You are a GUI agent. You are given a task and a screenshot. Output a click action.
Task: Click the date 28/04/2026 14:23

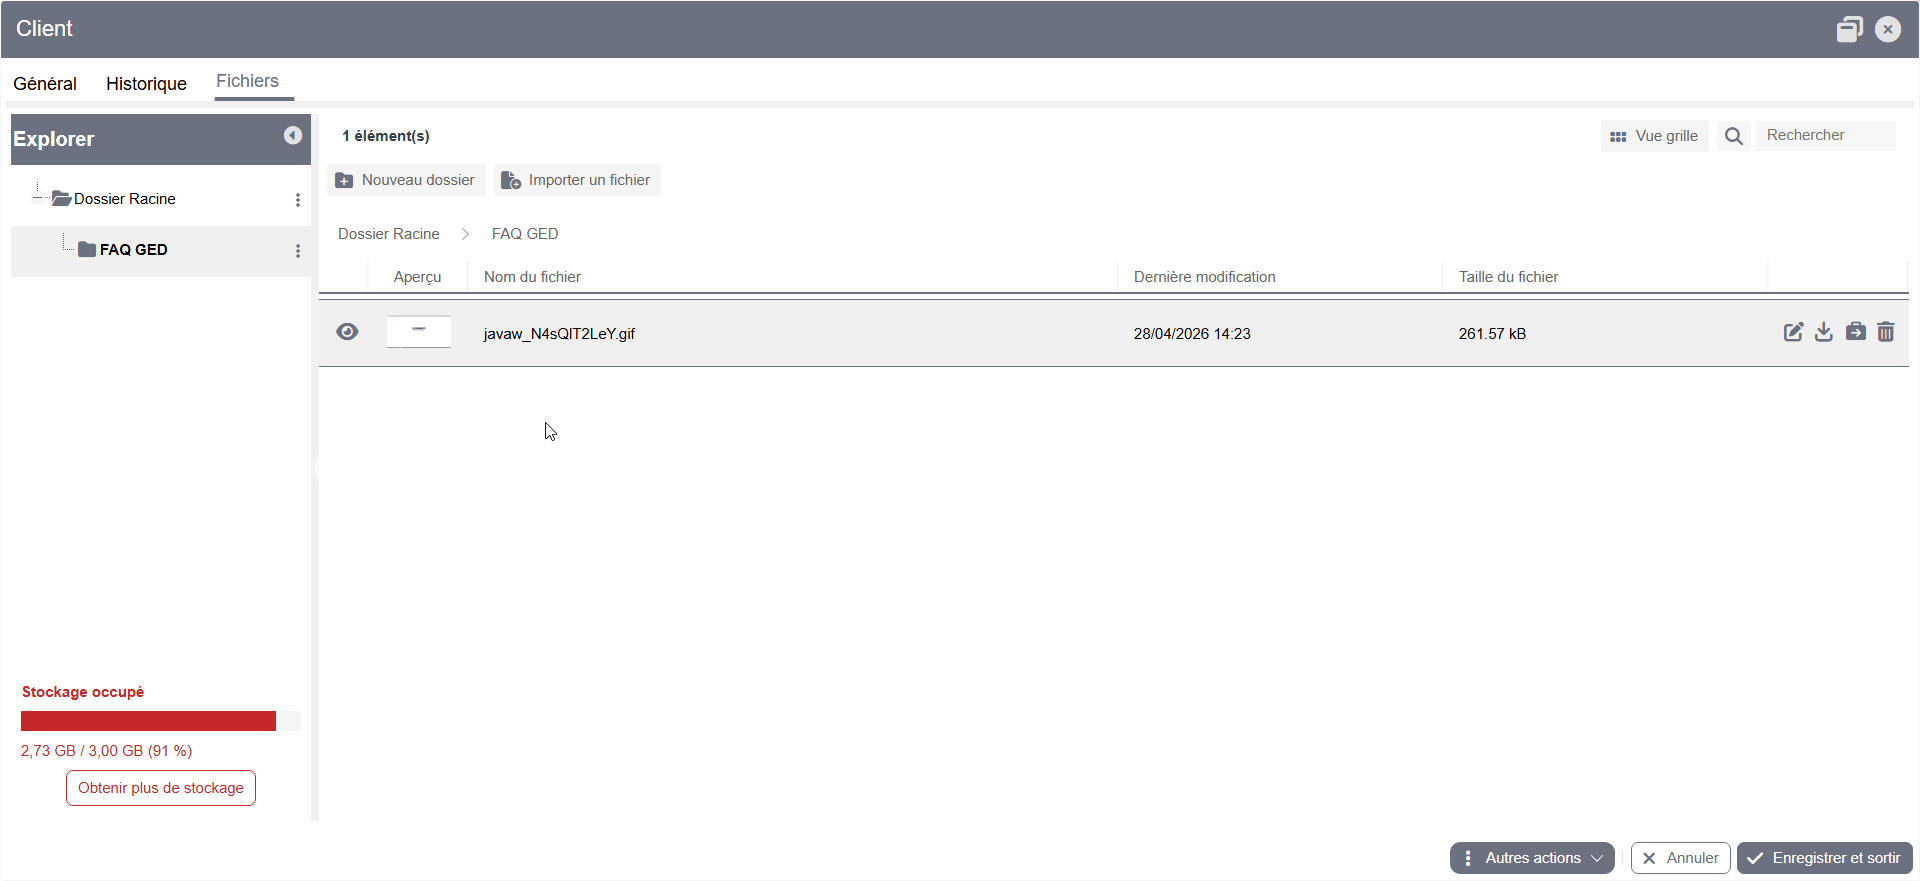click(x=1192, y=334)
